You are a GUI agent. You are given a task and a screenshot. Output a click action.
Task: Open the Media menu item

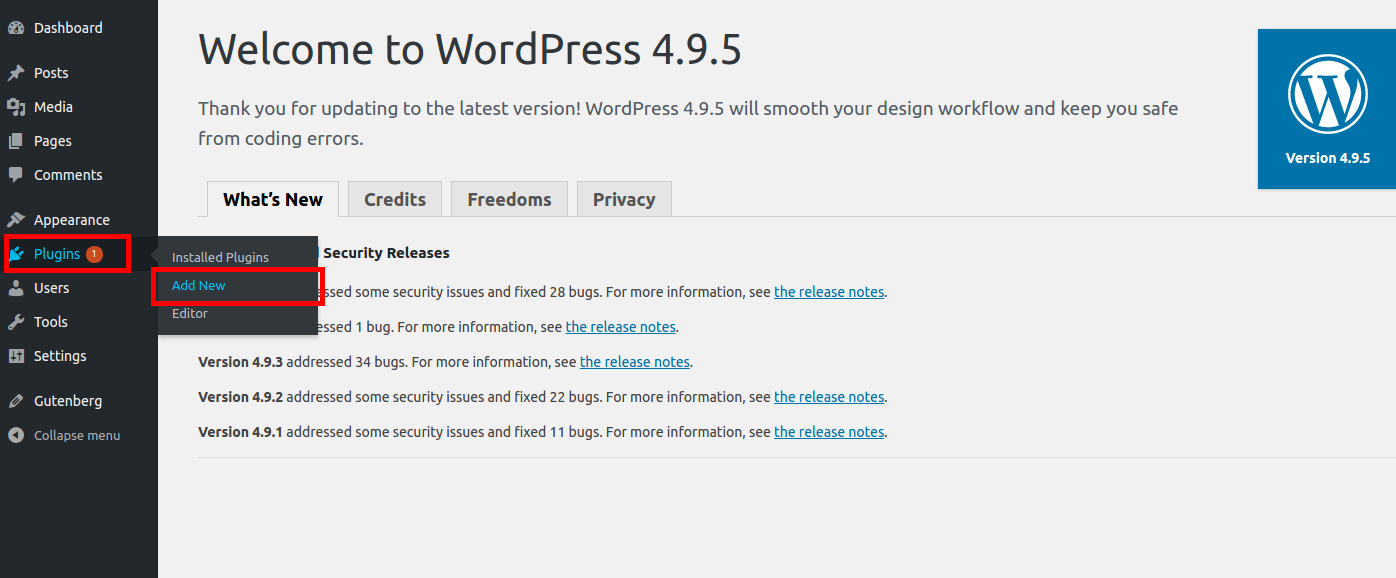pos(79,107)
